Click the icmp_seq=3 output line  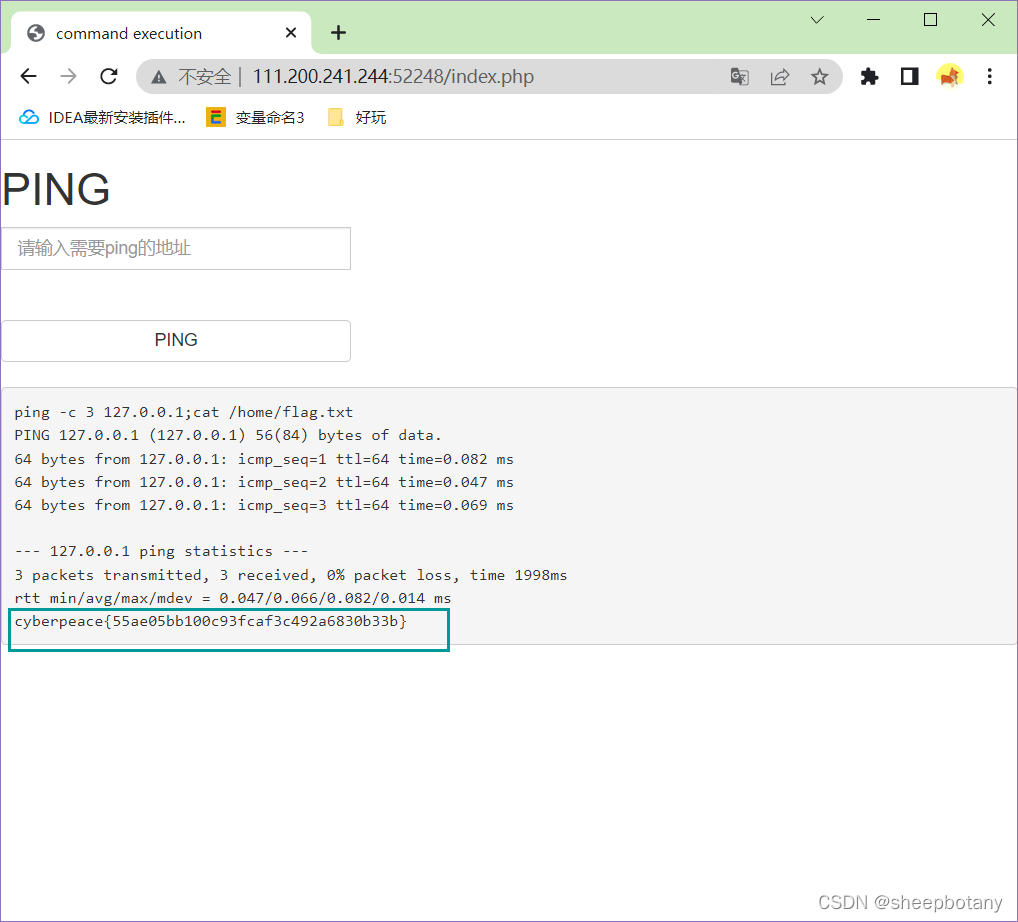264,505
